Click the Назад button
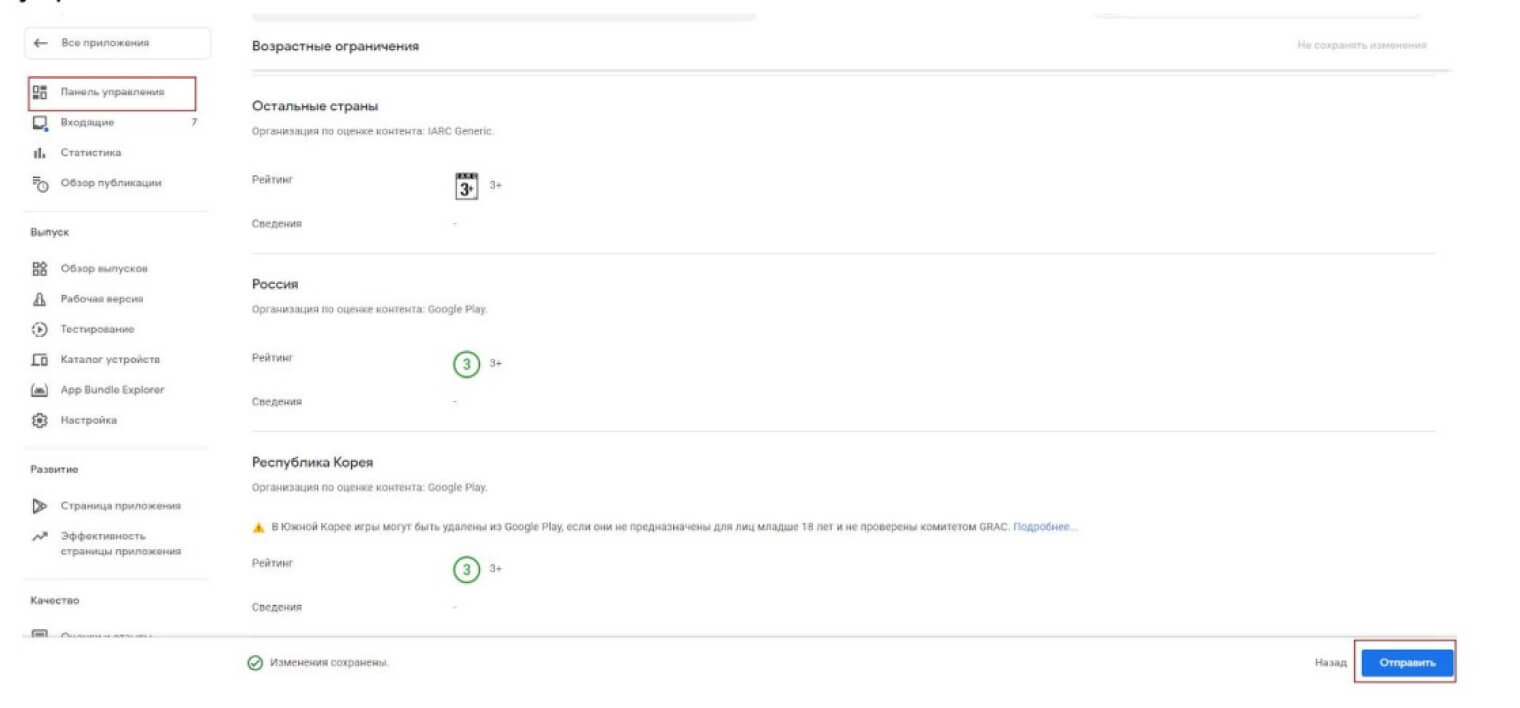 coord(1330,663)
